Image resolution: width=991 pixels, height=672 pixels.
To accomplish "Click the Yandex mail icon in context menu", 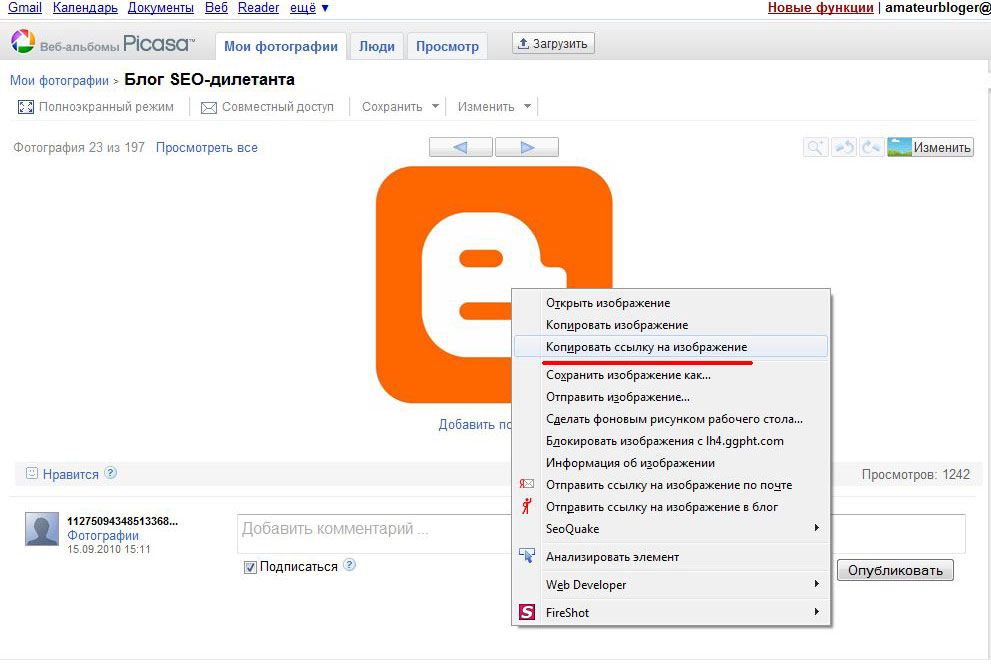I will pos(526,484).
